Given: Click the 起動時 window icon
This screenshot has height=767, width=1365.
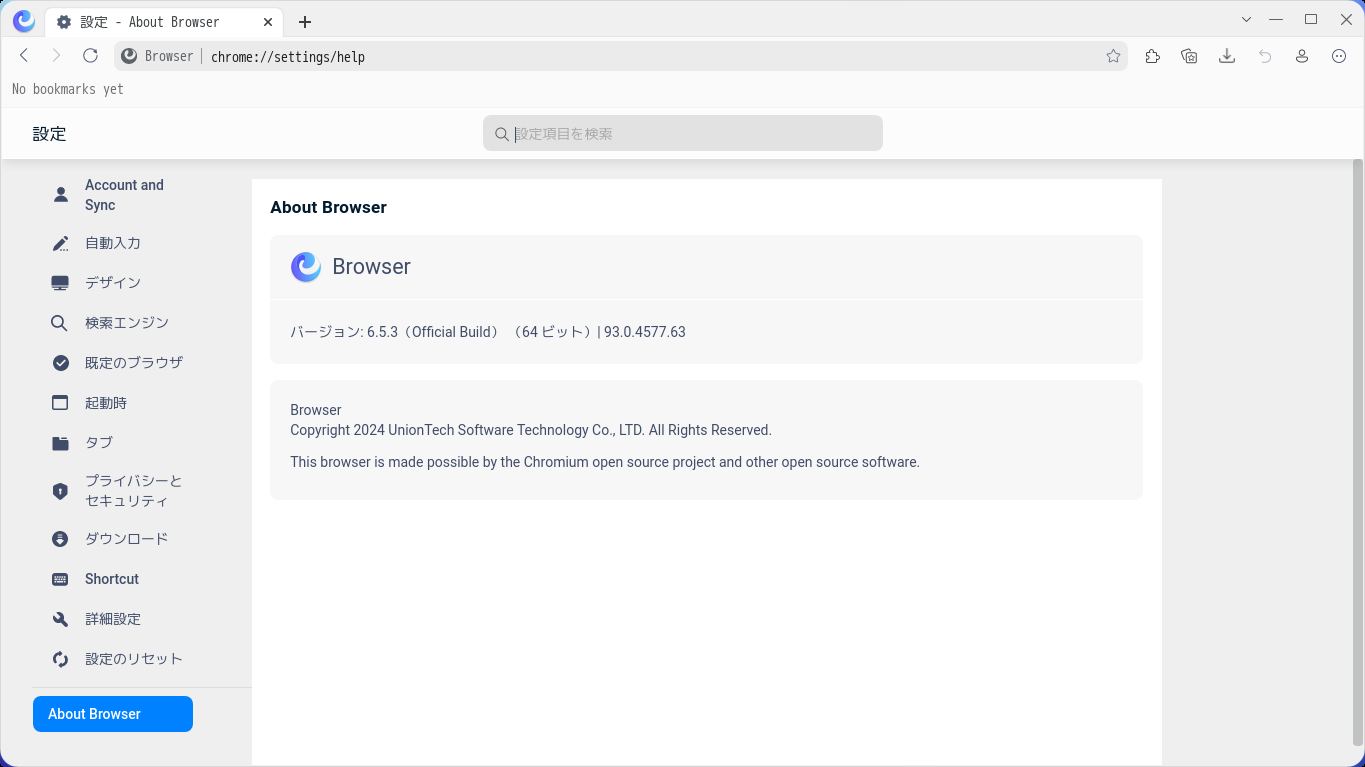Looking at the screenshot, I should tap(61, 403).
